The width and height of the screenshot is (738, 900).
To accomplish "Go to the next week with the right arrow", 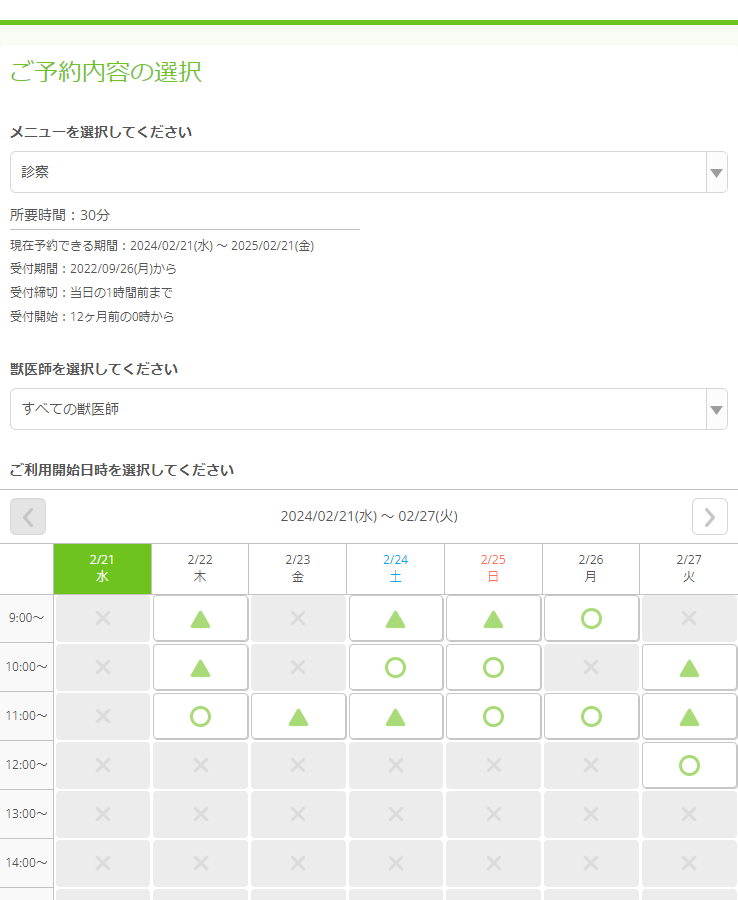I will 709,516.
